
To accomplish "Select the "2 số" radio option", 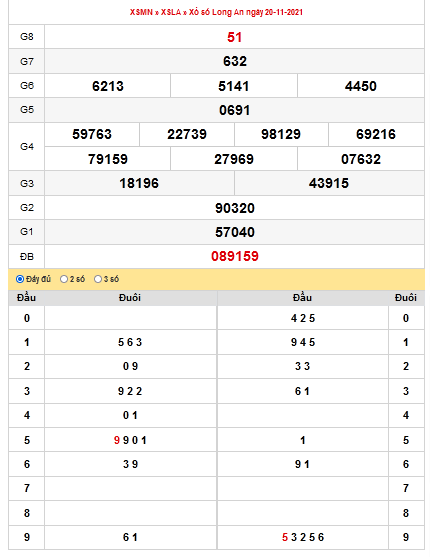I will point(64,279).
